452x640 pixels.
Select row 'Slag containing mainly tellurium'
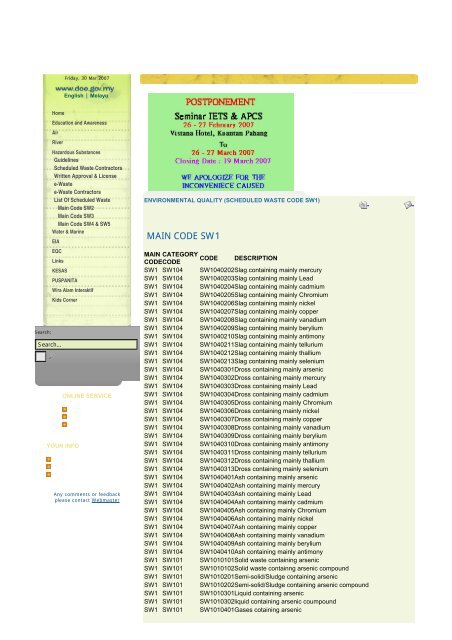pos(233,344)
